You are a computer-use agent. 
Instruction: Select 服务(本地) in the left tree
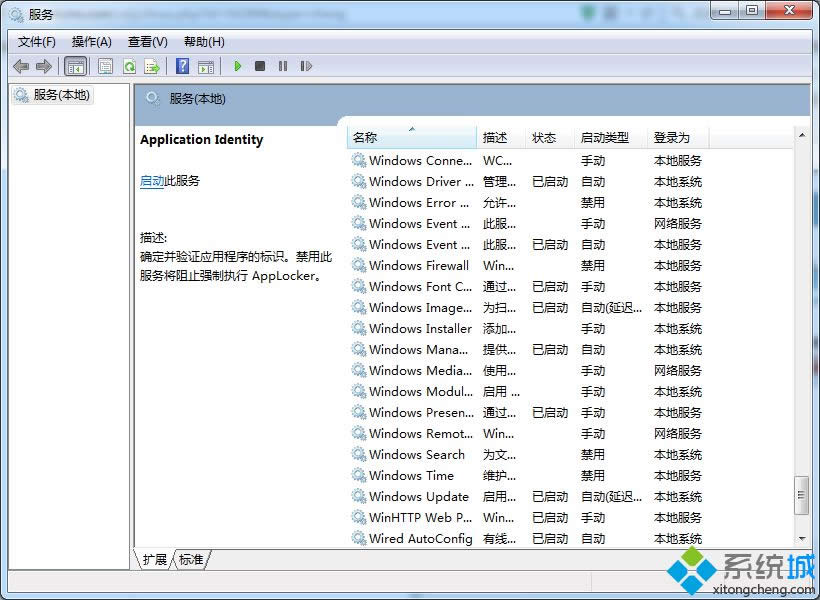click(61, 95)
